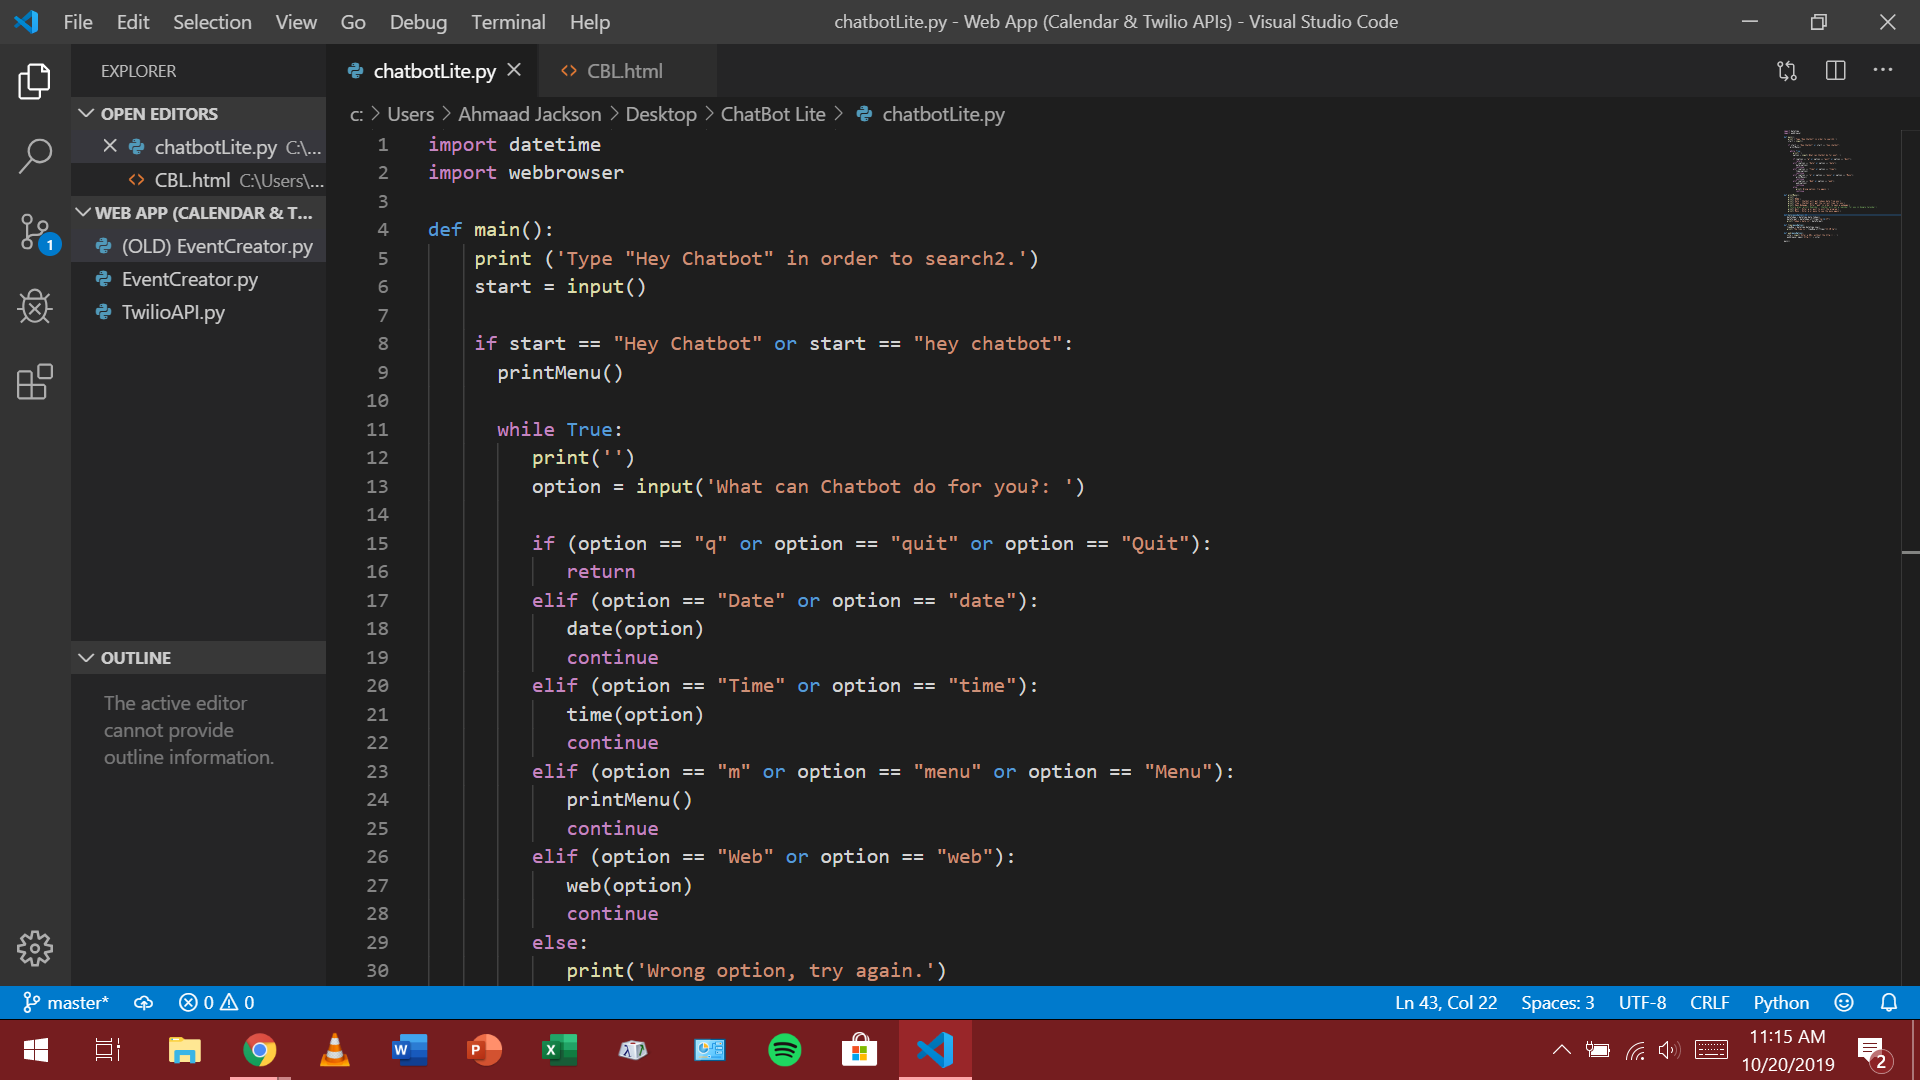Open Spotify from the taskbar
Image resolution: width=1920 pixels, height=1080 pixels.
[x=784, y=1050]
